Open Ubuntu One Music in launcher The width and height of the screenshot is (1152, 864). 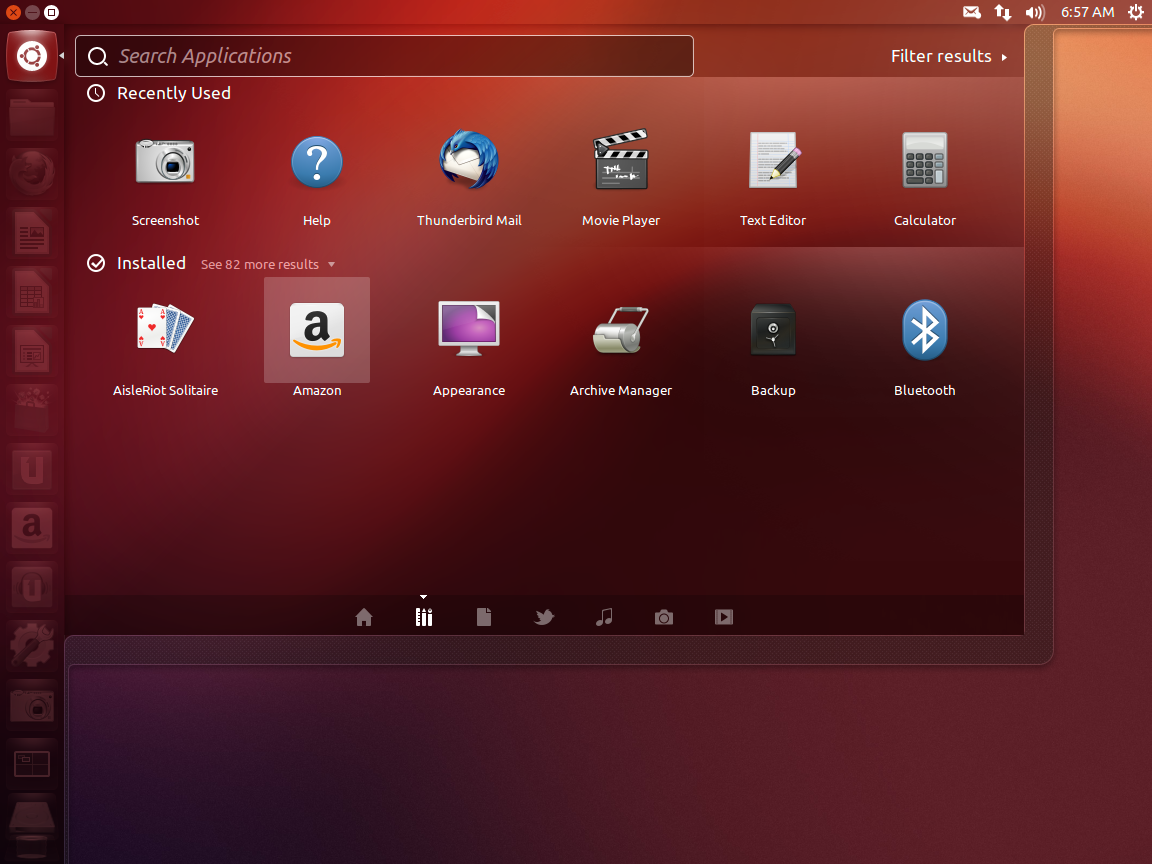pyautogui.click(x=32, y=586)
